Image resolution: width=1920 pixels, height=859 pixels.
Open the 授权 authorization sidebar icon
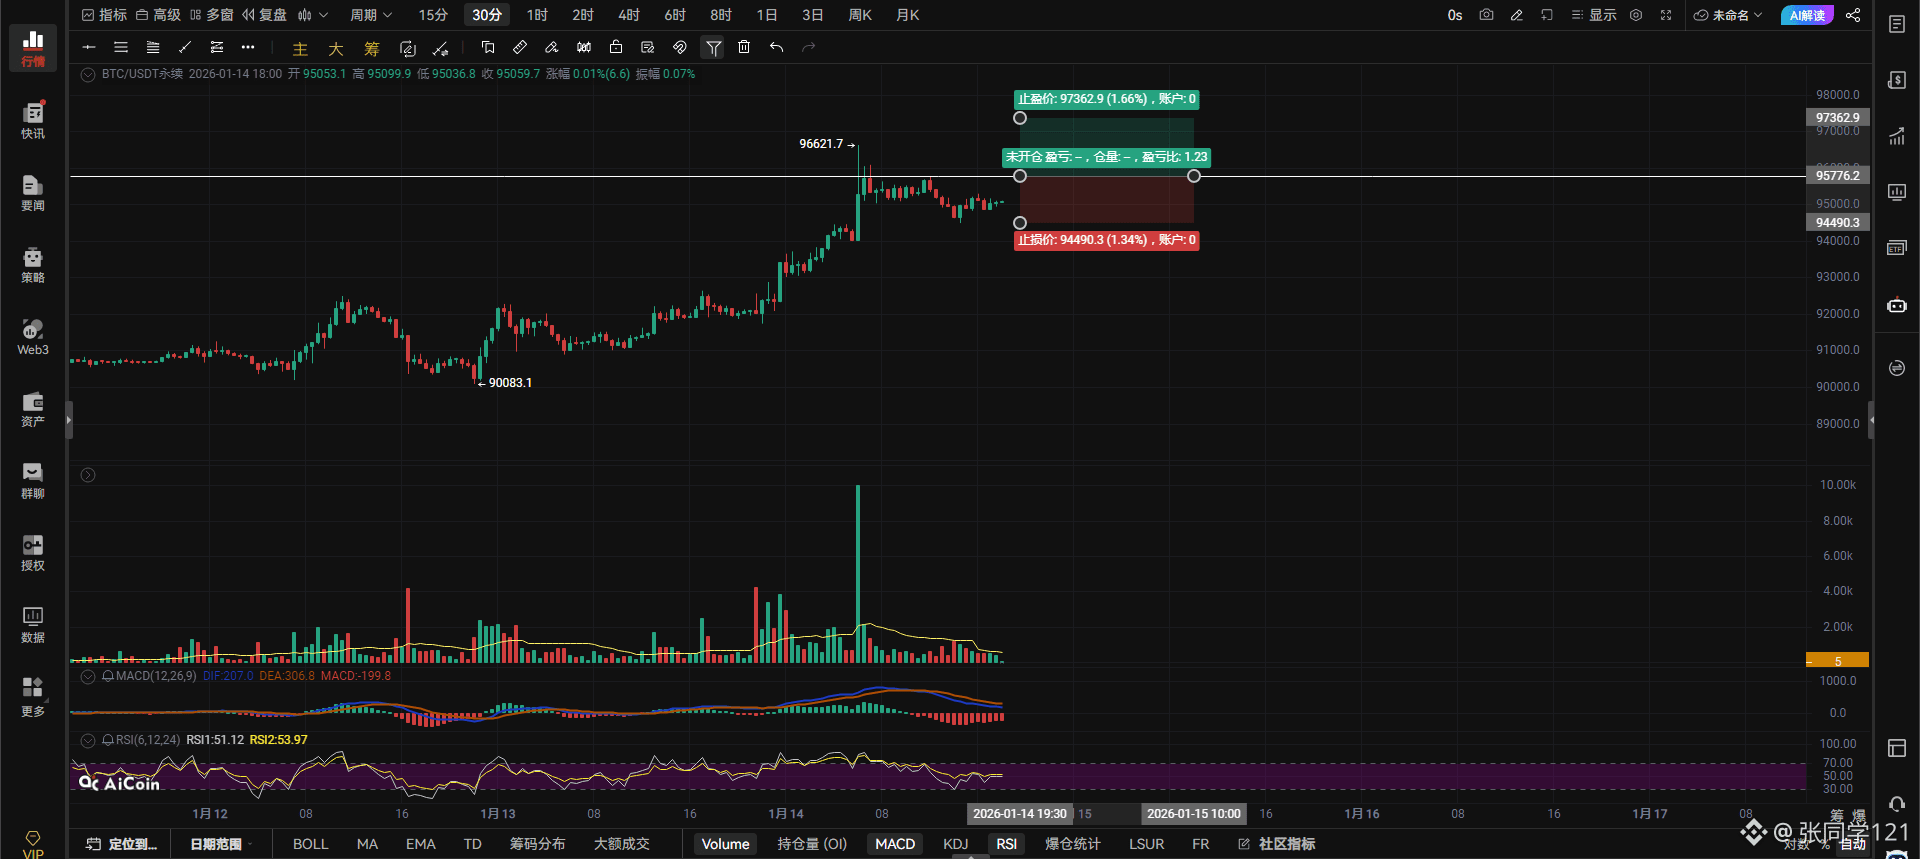[33, 552]
